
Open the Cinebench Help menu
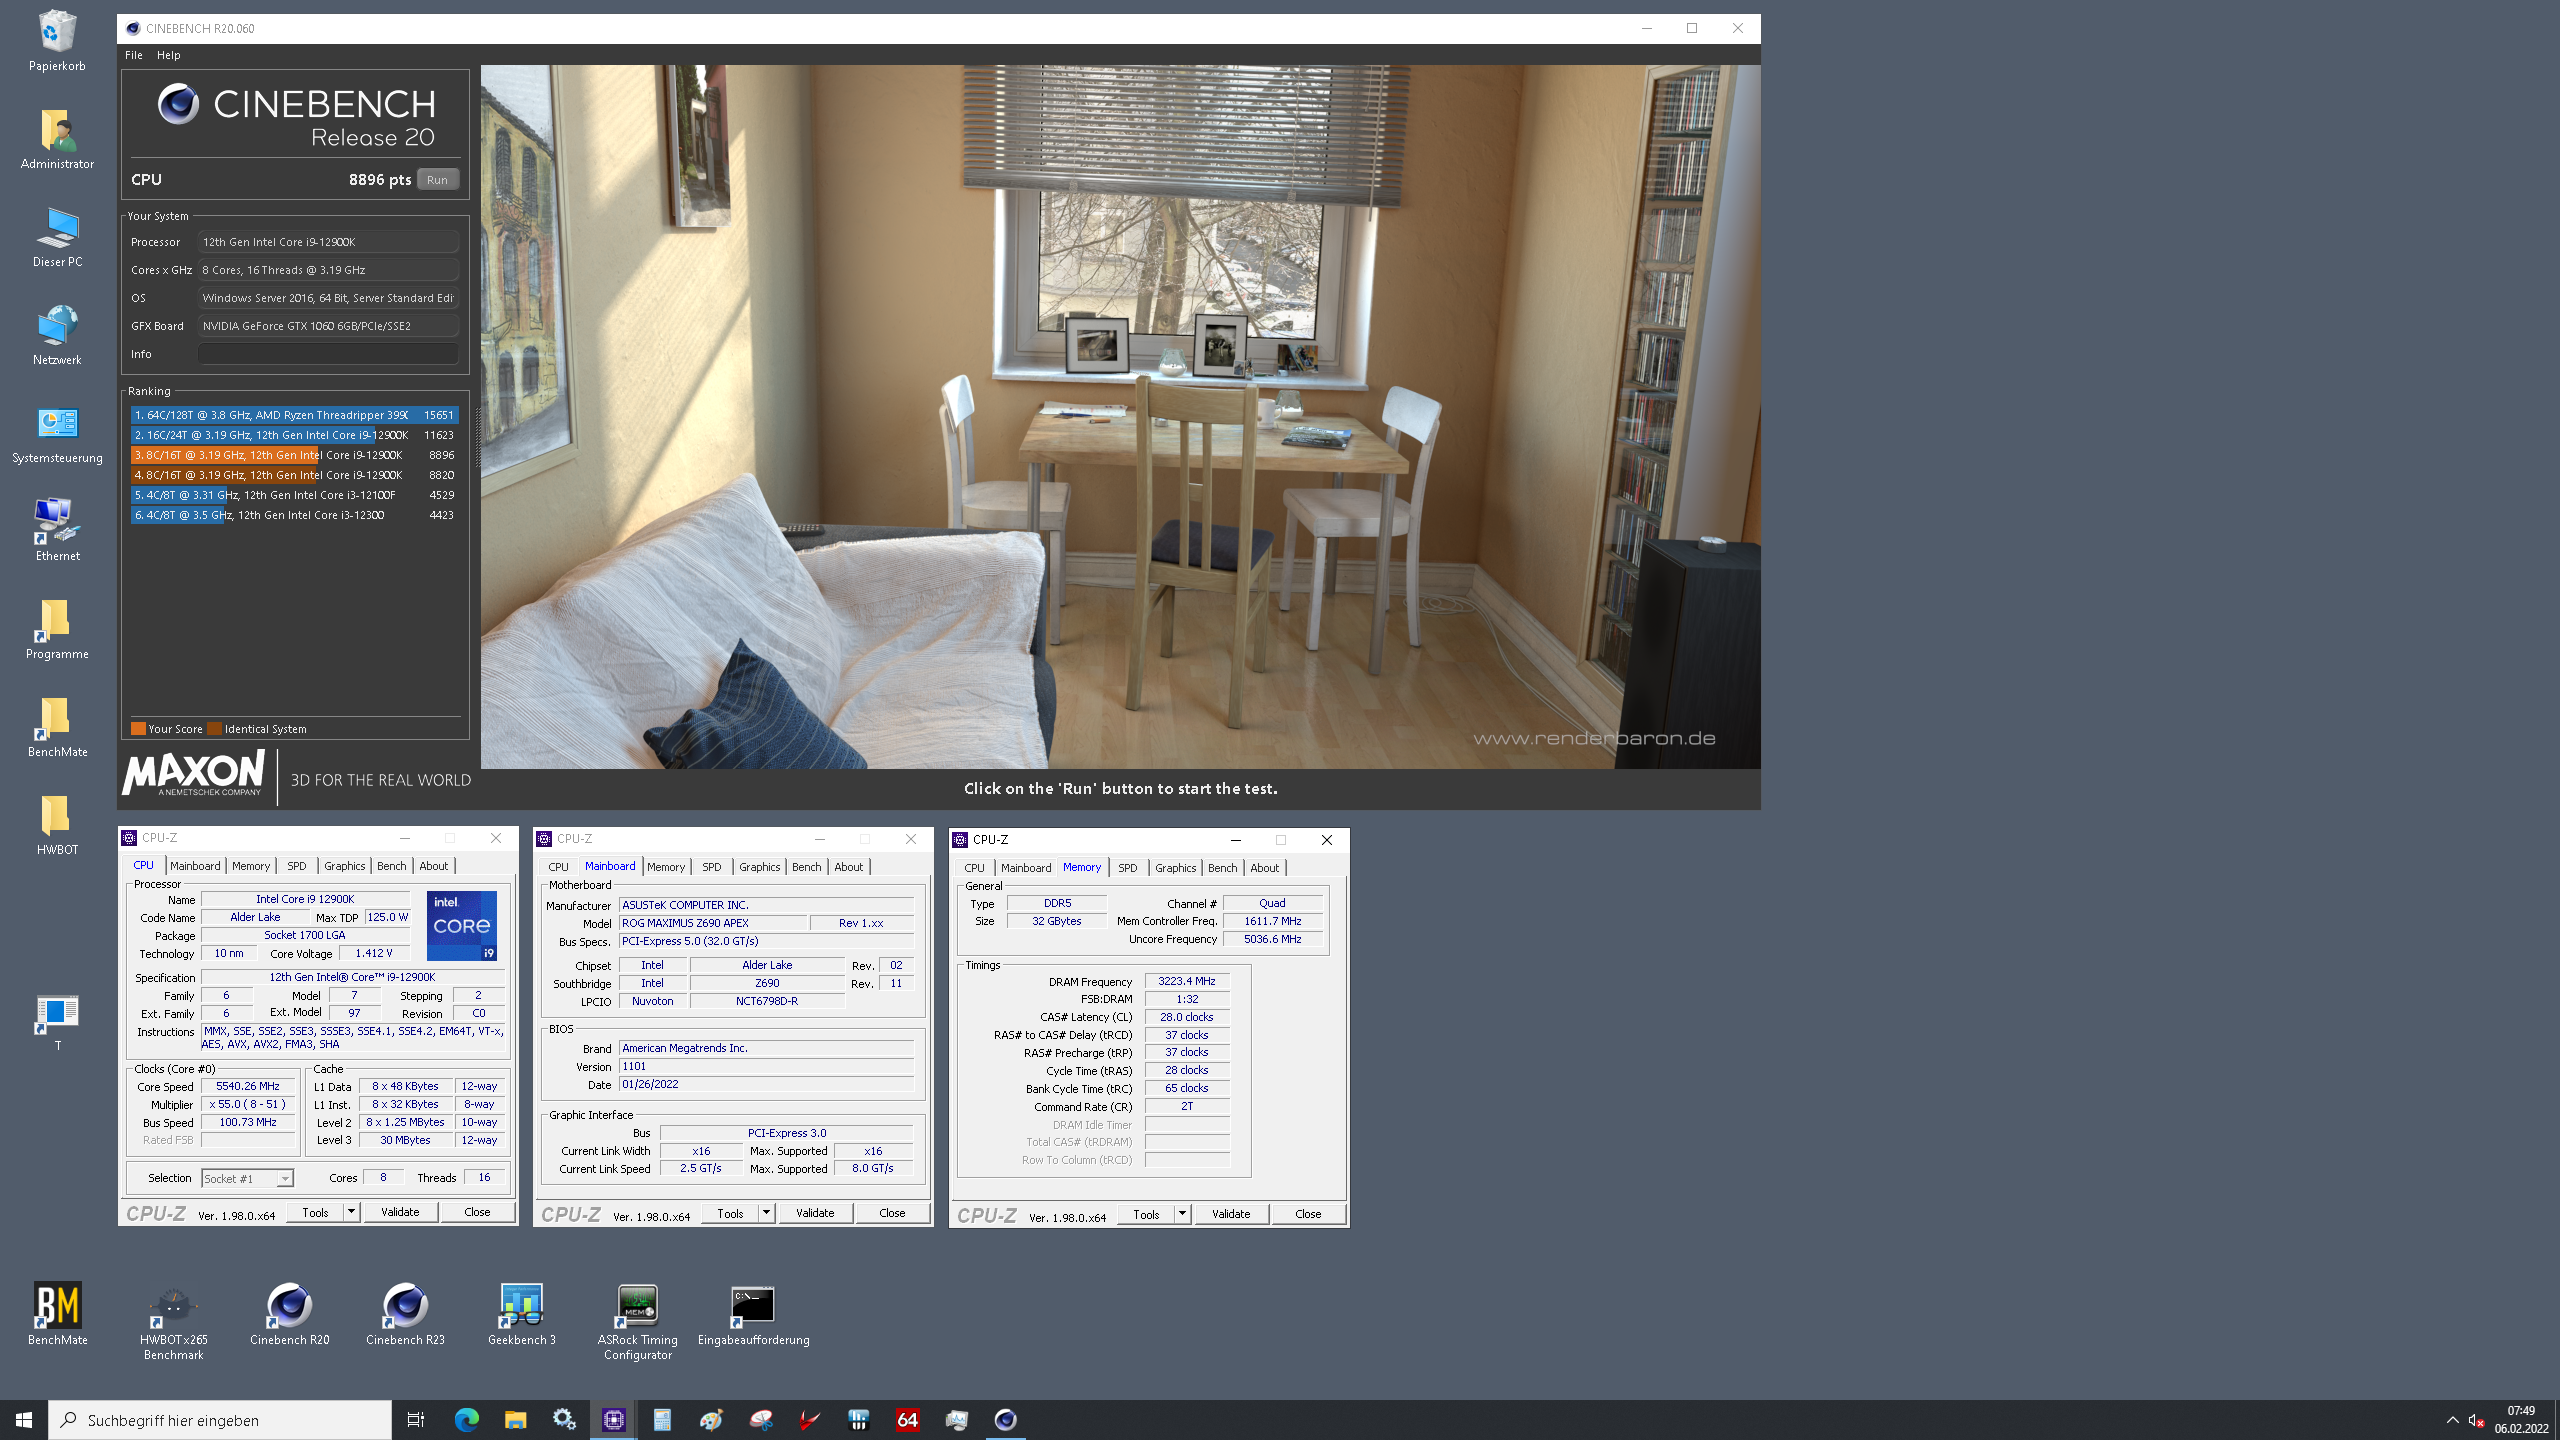pyautogui.click(x=169, y=55)
